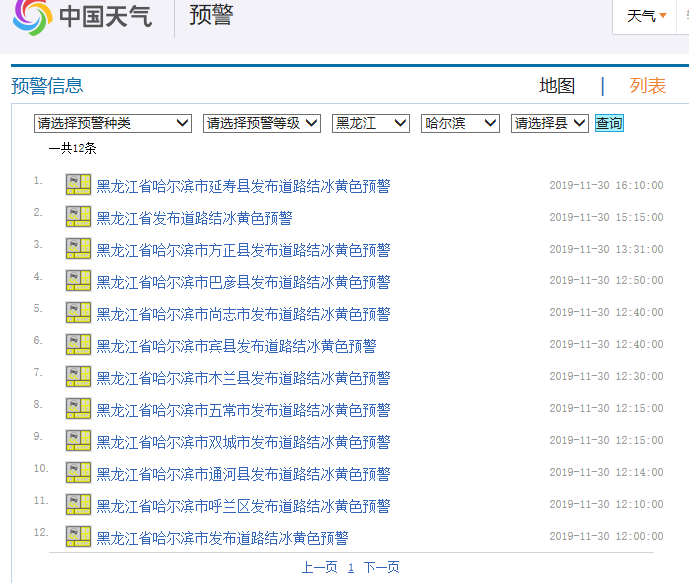Switch to 地图 map view
This screenshot has height=583, width=689.
557,86
